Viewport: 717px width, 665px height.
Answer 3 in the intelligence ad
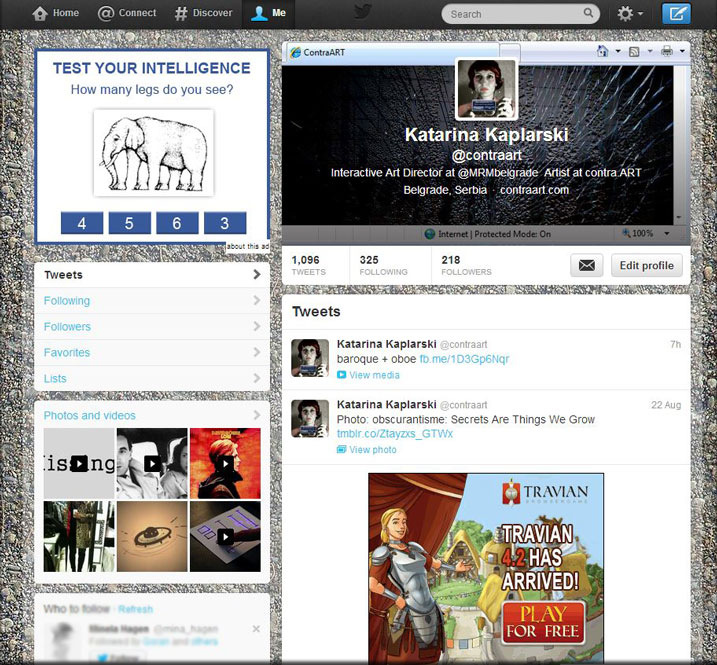[x=225, y=223]
